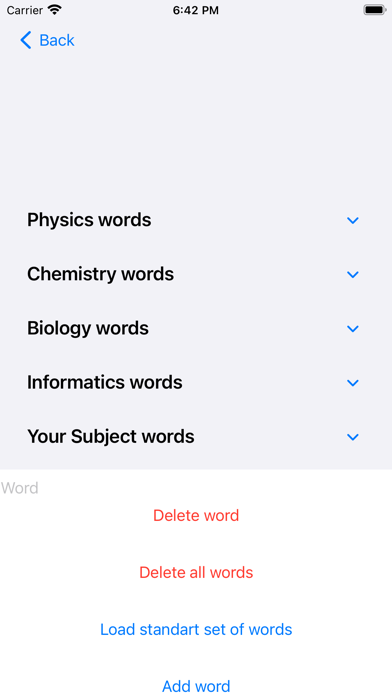
Task: Click the red Delete word button
Action: [196, 515]
